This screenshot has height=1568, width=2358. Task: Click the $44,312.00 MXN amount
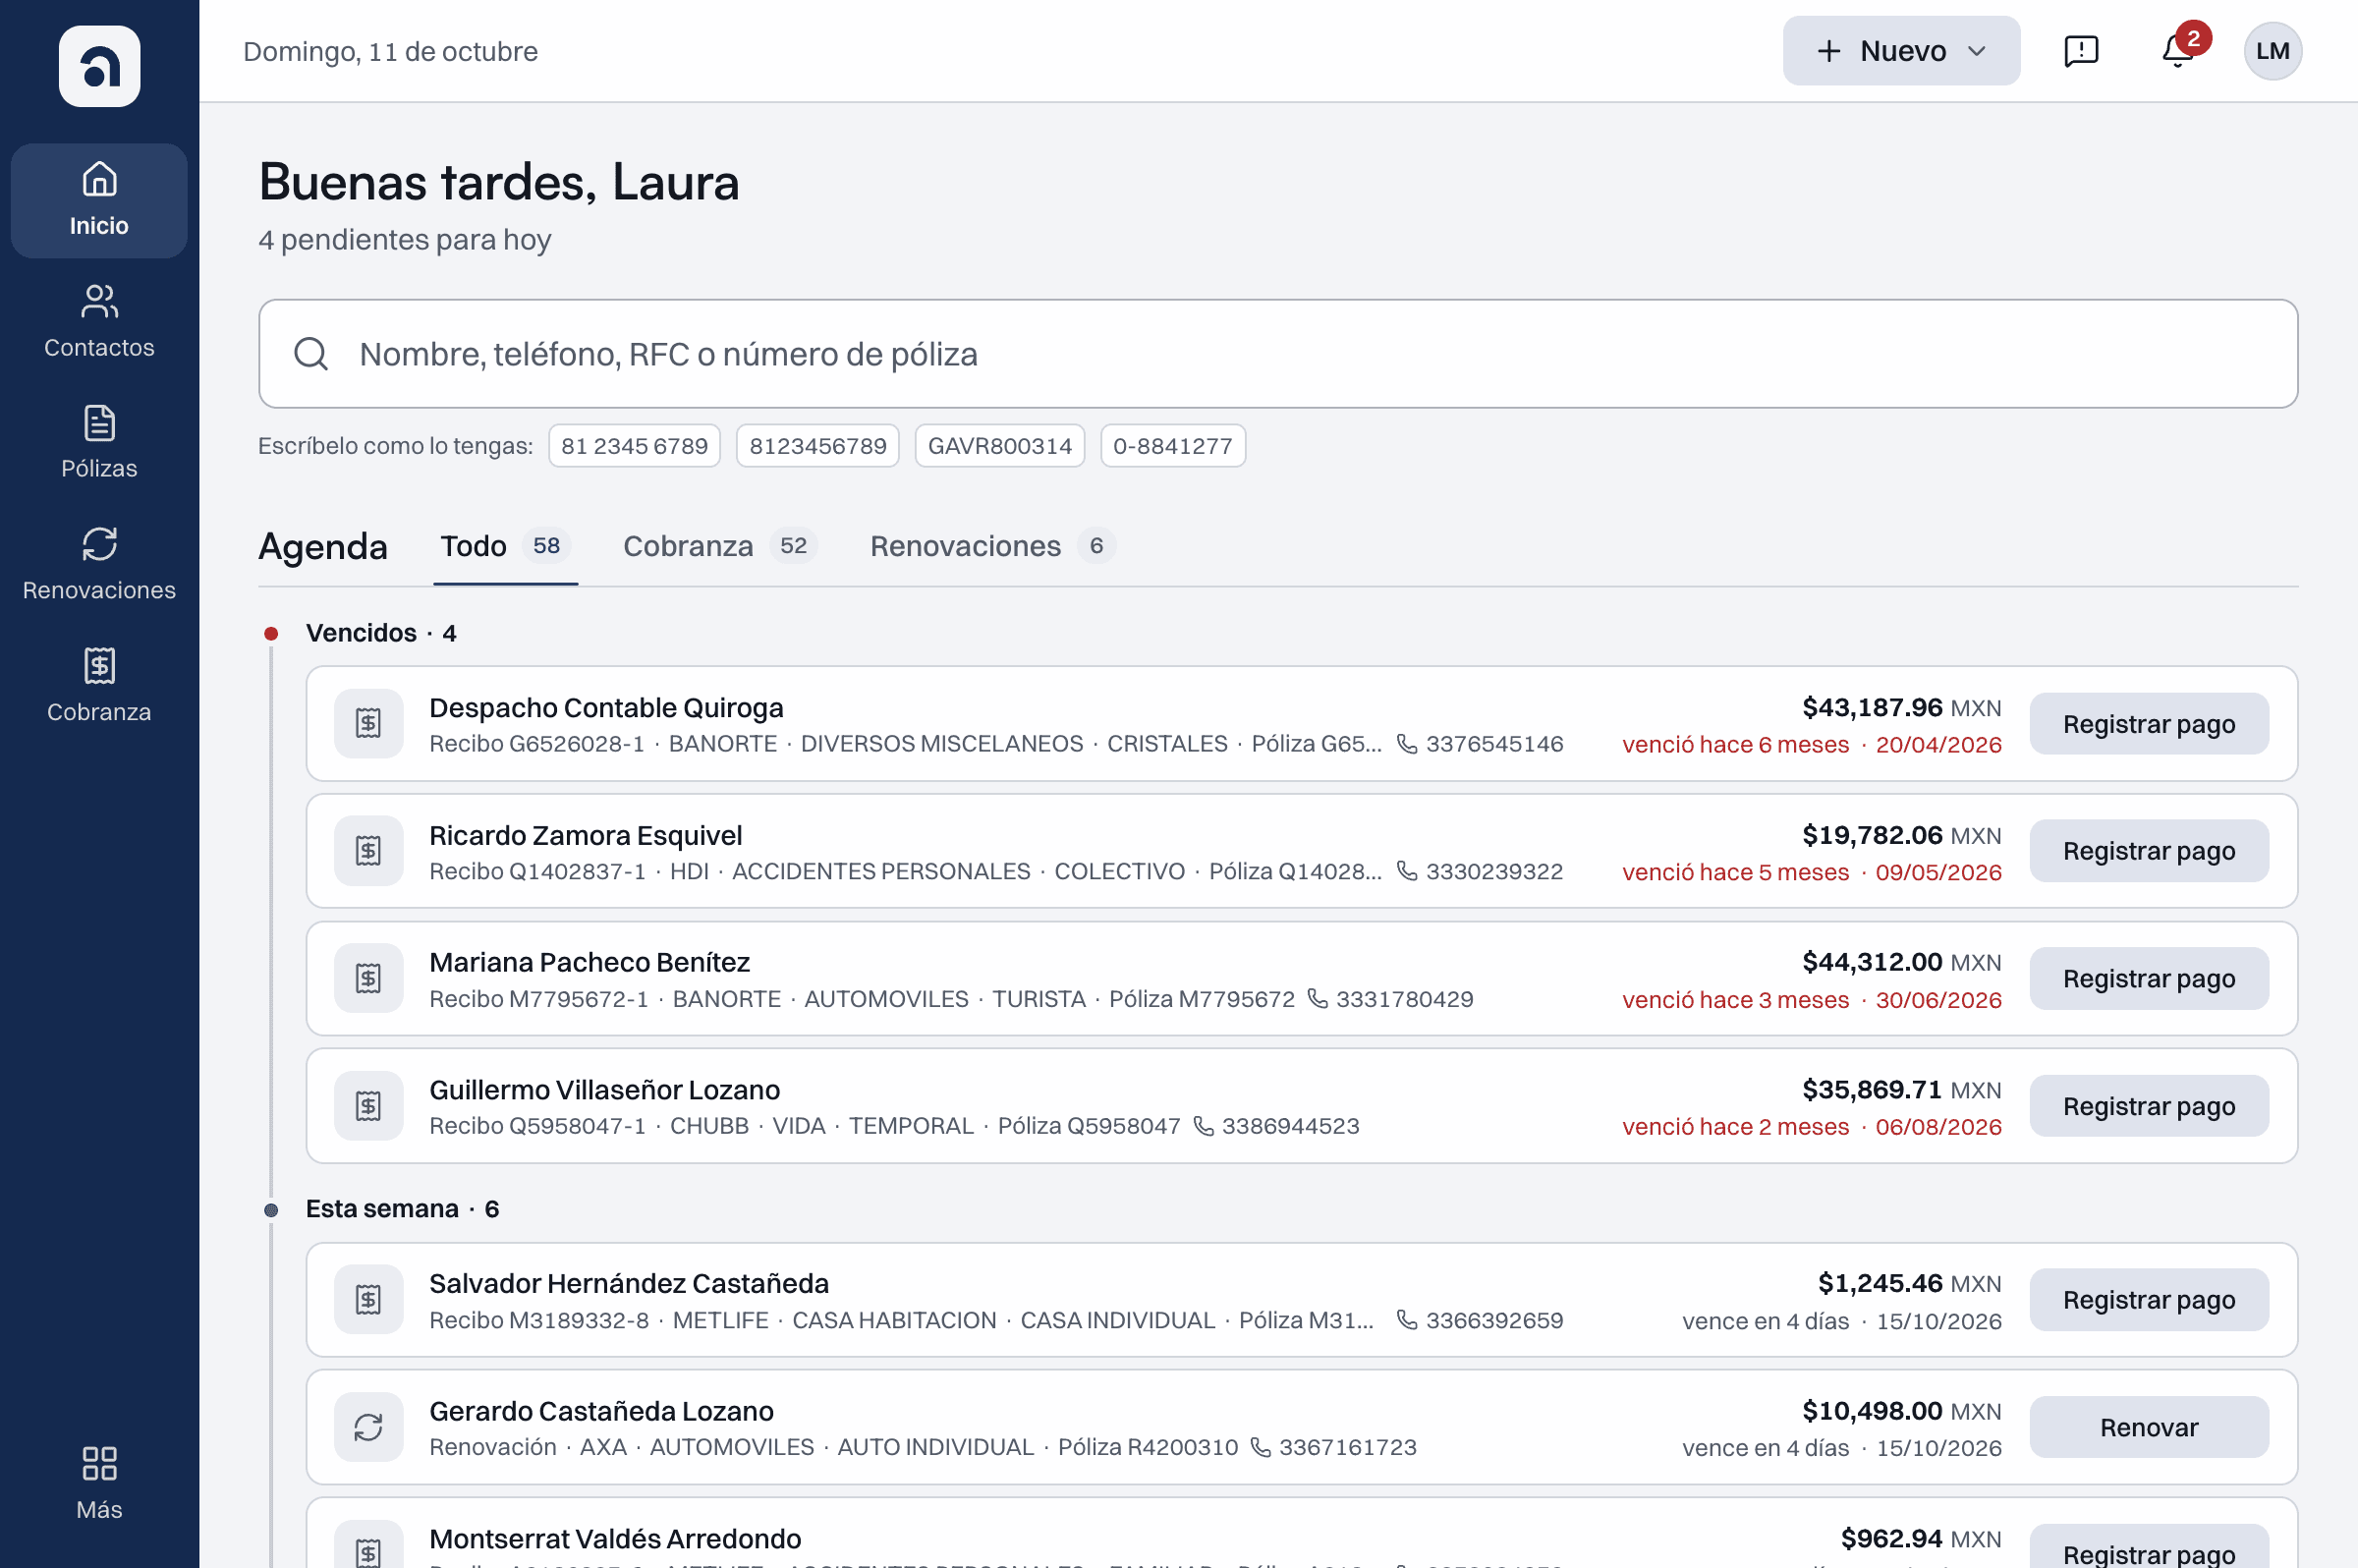click(x=1901, y=962)
